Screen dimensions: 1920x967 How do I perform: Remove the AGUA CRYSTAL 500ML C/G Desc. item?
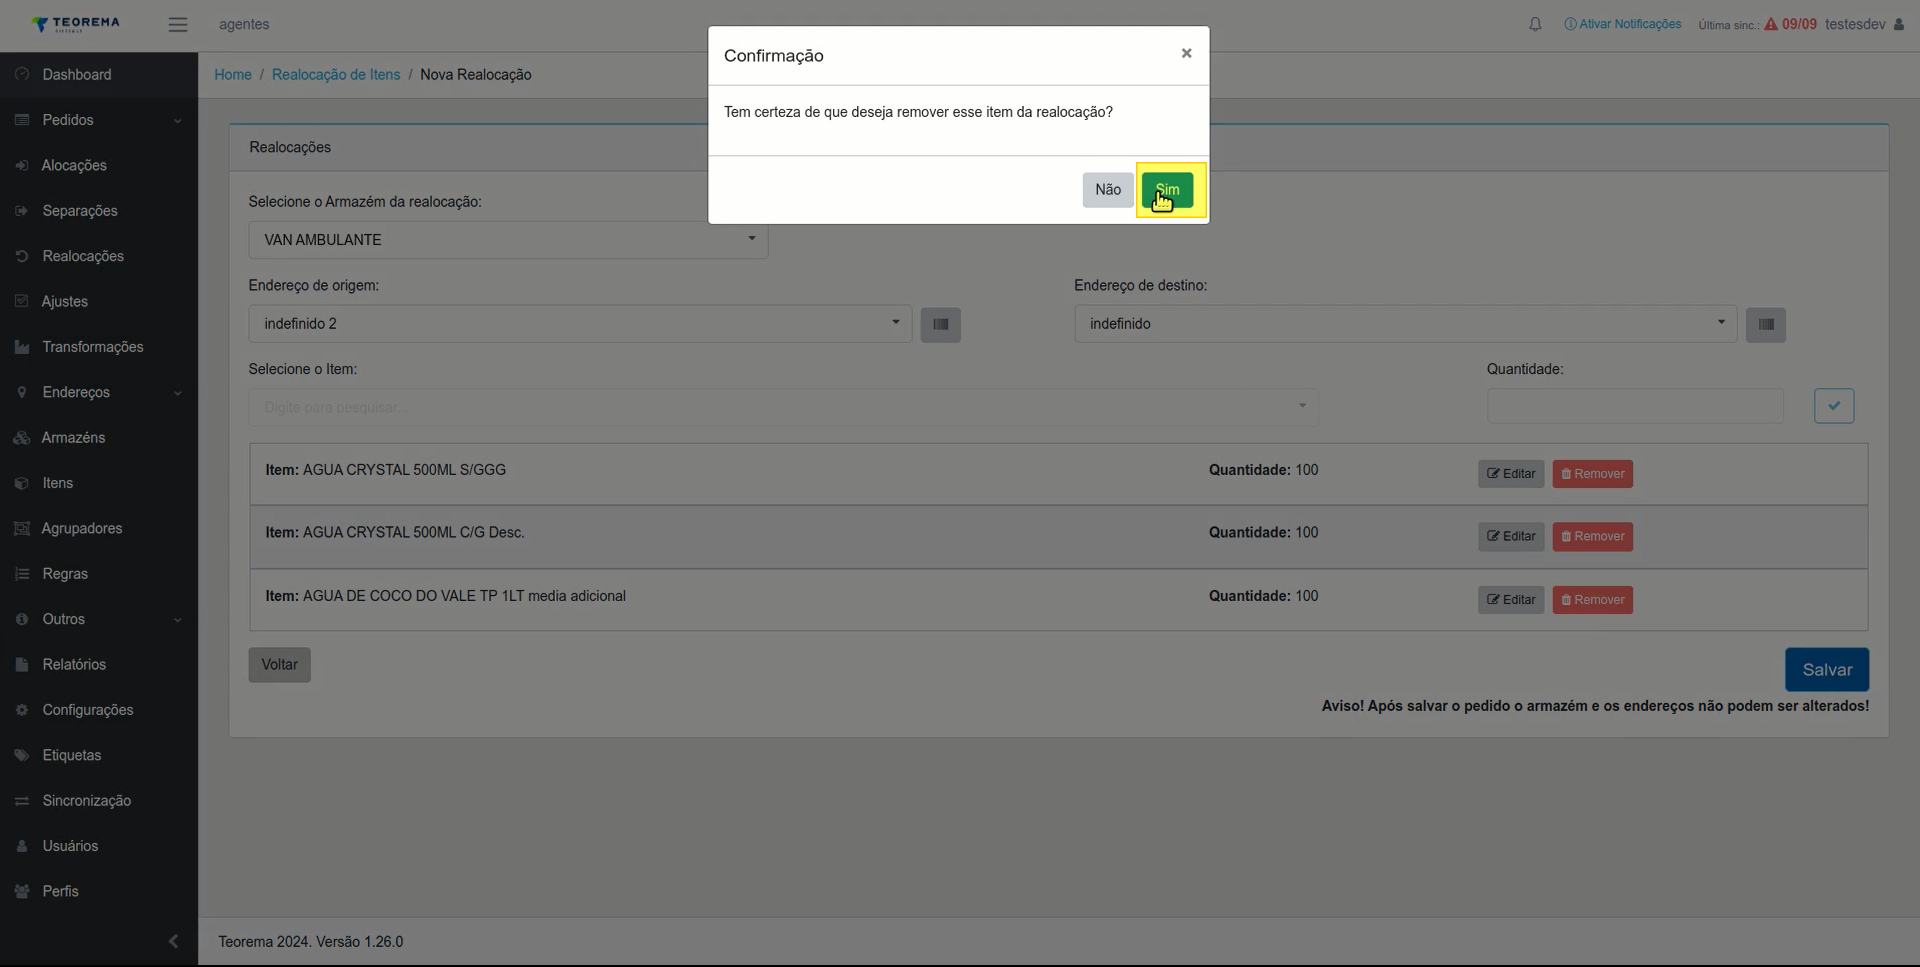click(1593, 537)
